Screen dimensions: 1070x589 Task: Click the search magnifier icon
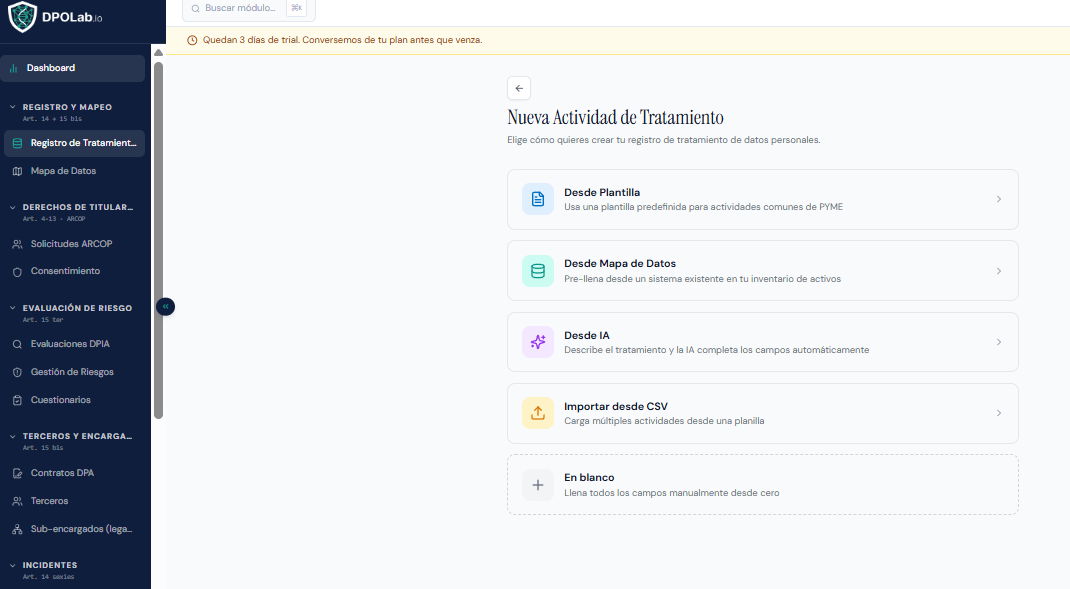pos(196,8)
